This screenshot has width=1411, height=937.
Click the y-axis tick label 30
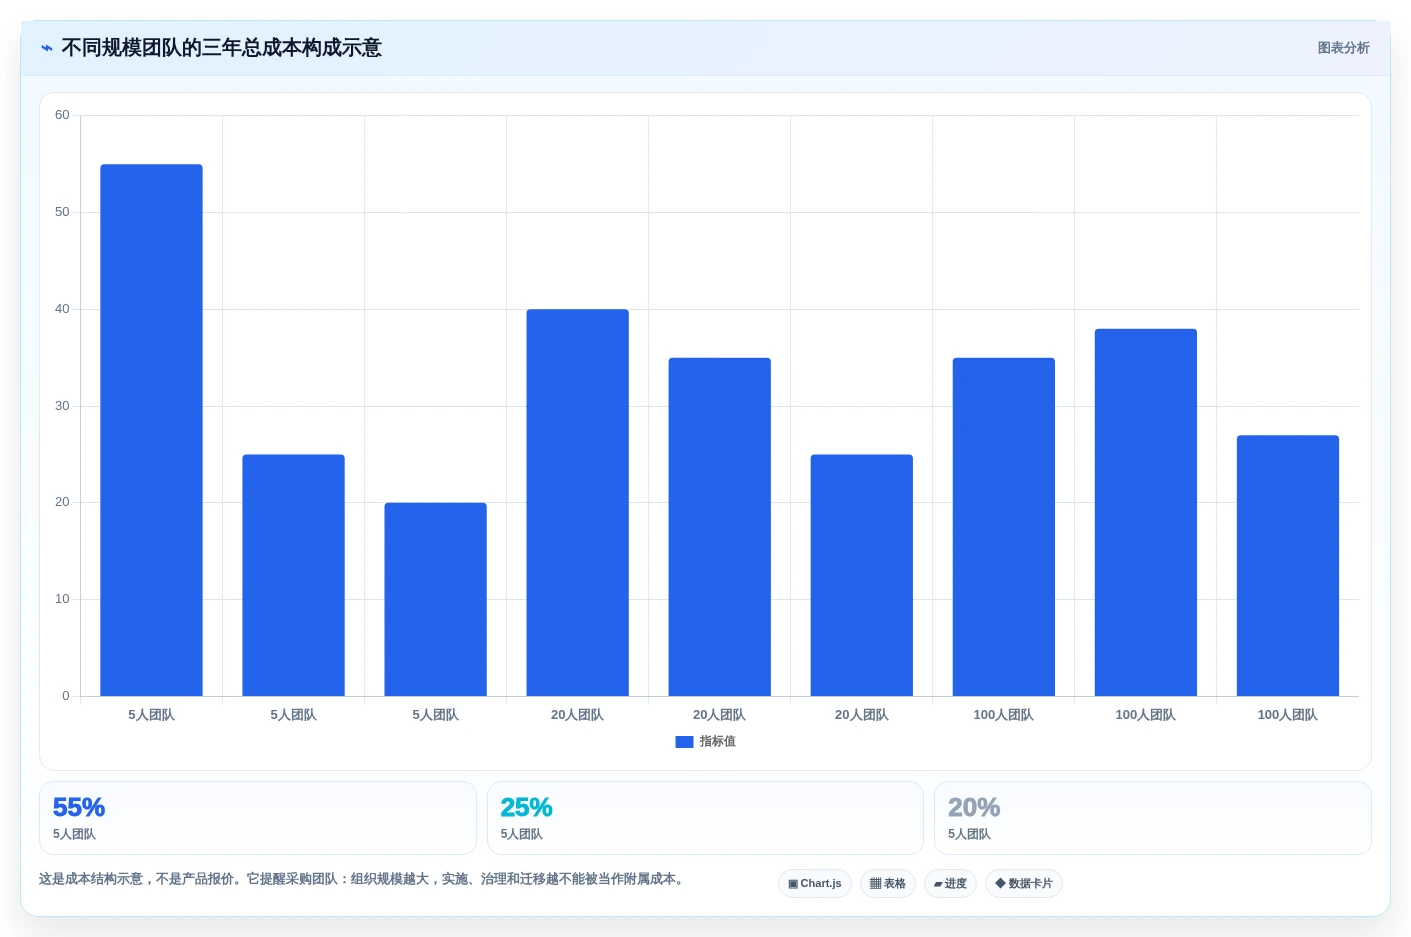pyautogui.click(x=62, y=406)
